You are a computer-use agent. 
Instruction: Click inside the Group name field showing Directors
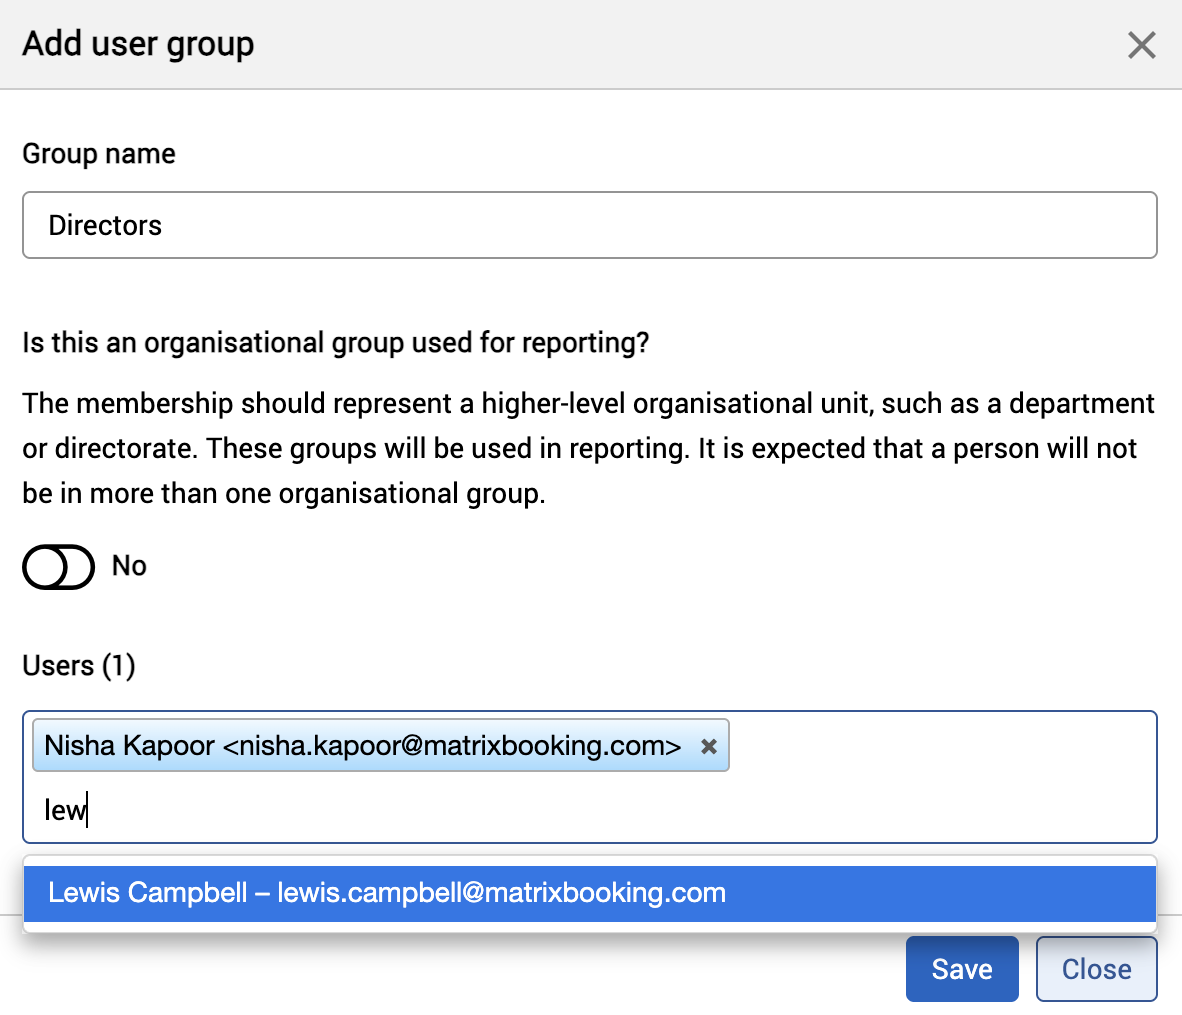590,225
